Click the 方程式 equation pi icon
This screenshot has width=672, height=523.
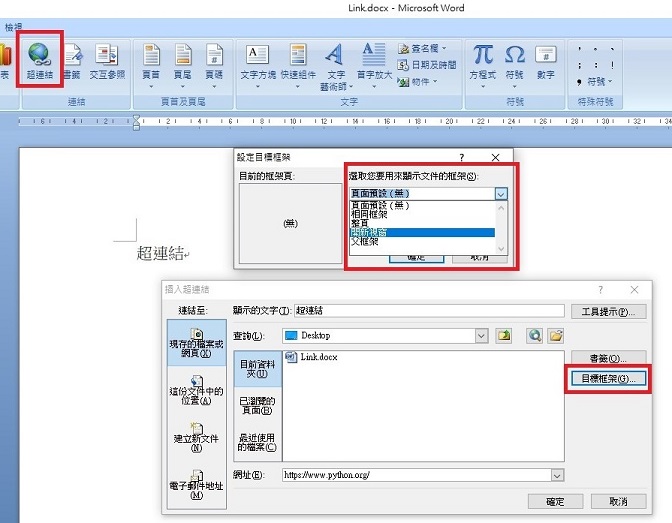pyautogui.click(x=482, y=60)
